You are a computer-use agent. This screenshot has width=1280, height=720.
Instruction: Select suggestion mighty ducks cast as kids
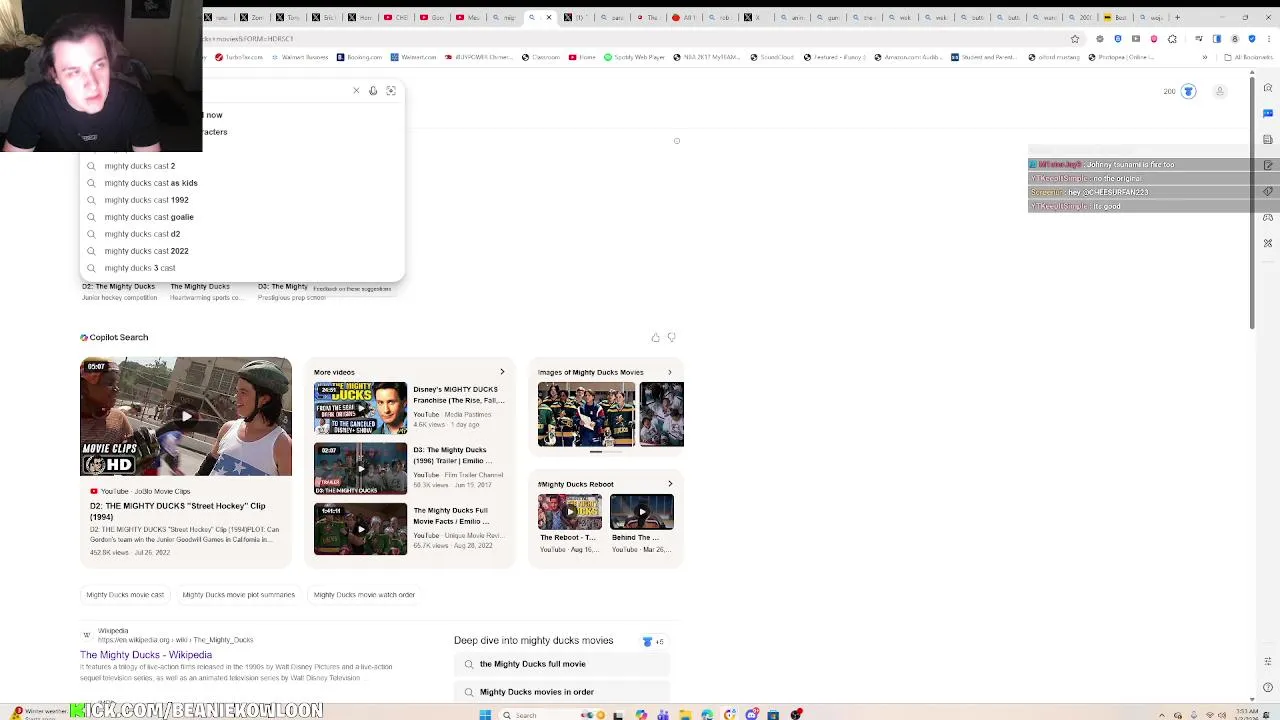coord(242,183)
